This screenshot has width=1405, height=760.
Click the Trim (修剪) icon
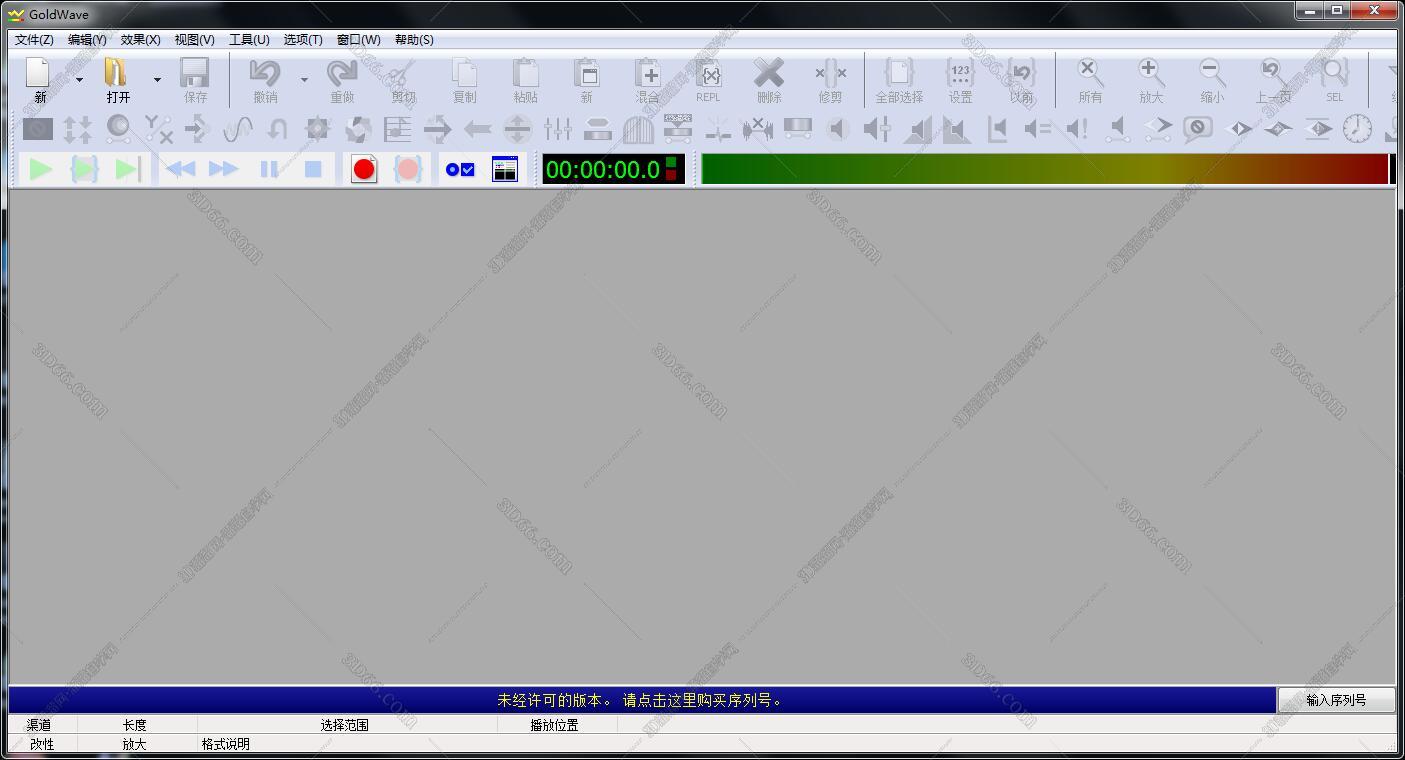click(830, 72)
